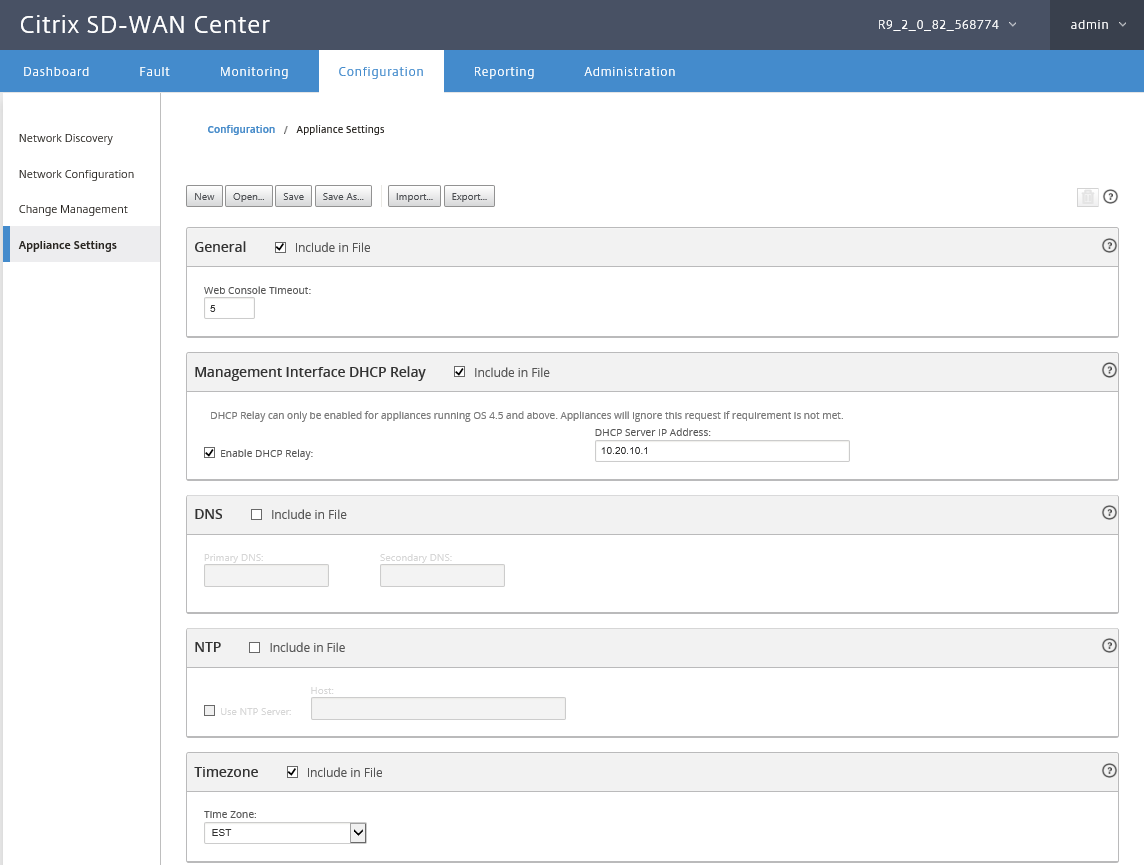
Task: Click the Export... button
Action: click(x=469, y=196)
